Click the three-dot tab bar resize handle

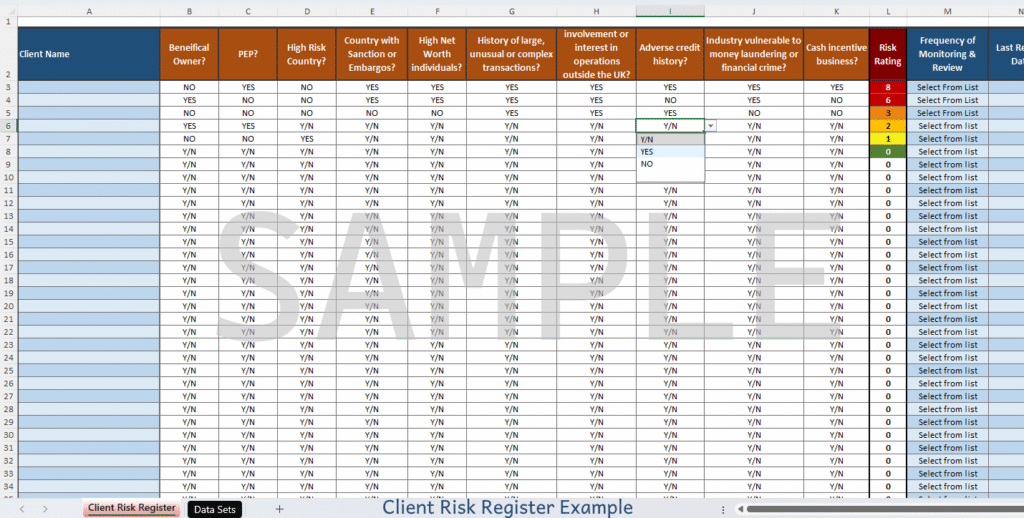tap(723, 509)
